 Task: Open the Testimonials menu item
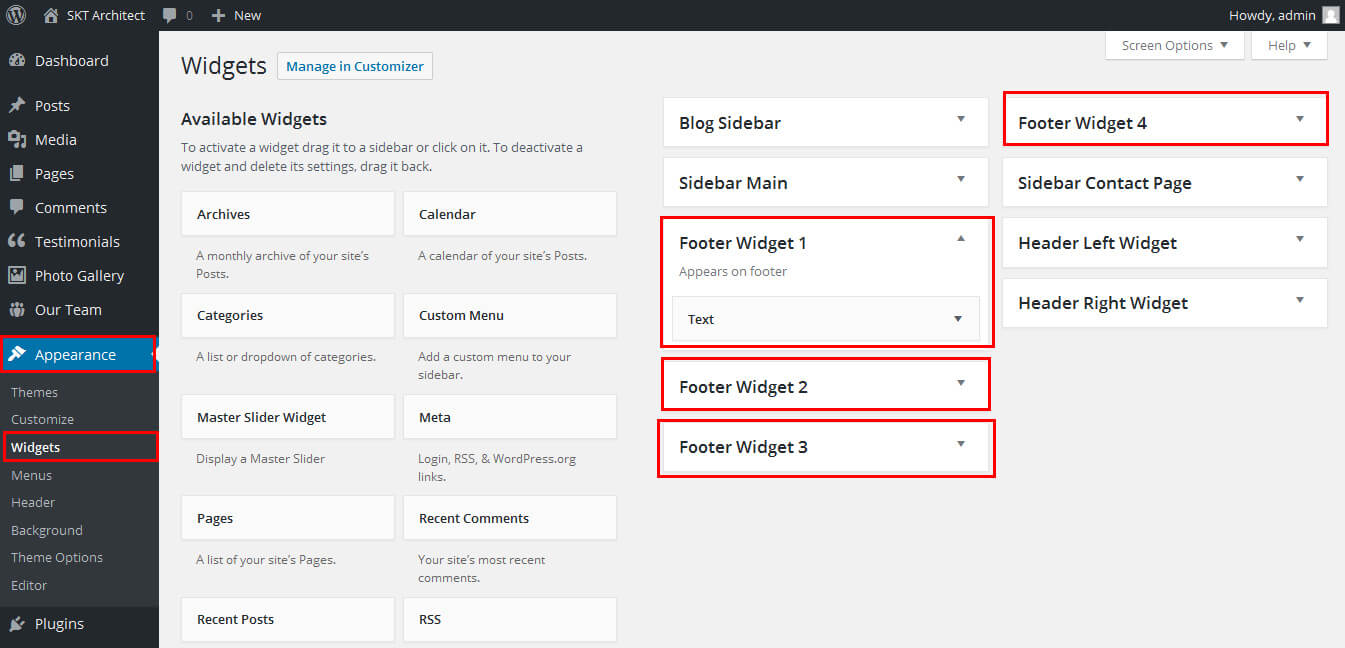pos(79,241)
